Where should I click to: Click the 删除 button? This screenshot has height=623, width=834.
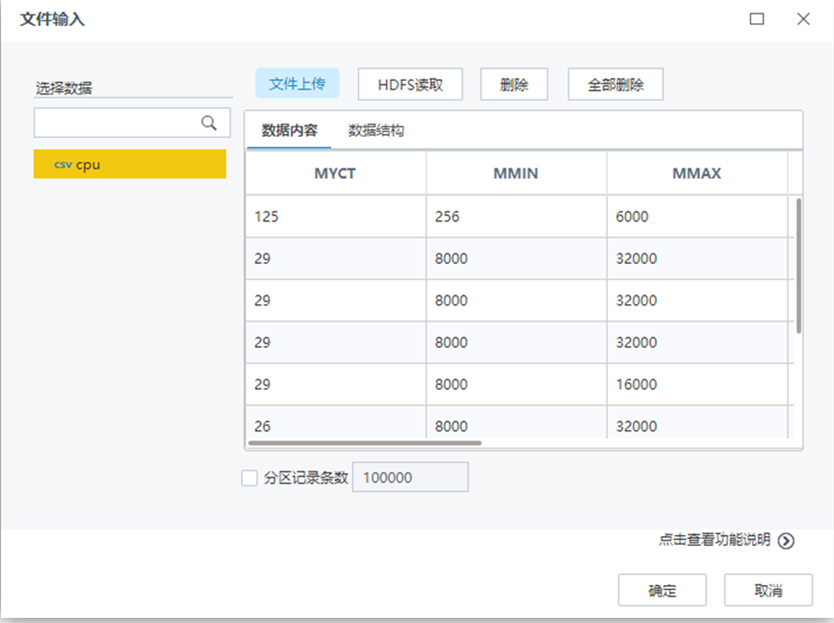pos(513,84)
